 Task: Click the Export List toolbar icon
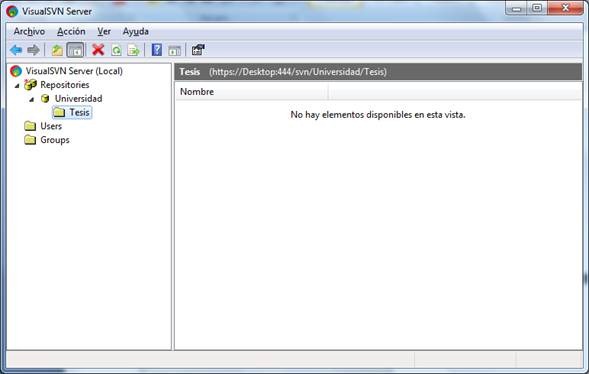pyautogui.click(x=134, y=50)
